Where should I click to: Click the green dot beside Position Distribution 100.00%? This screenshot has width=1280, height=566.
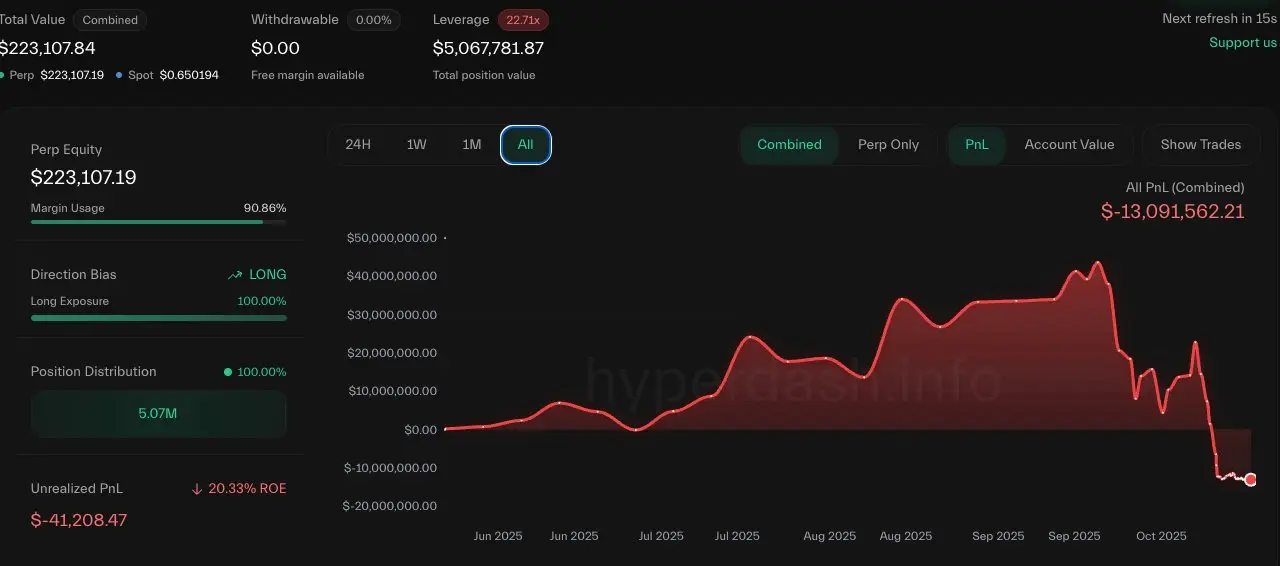(x=228, y=372)
